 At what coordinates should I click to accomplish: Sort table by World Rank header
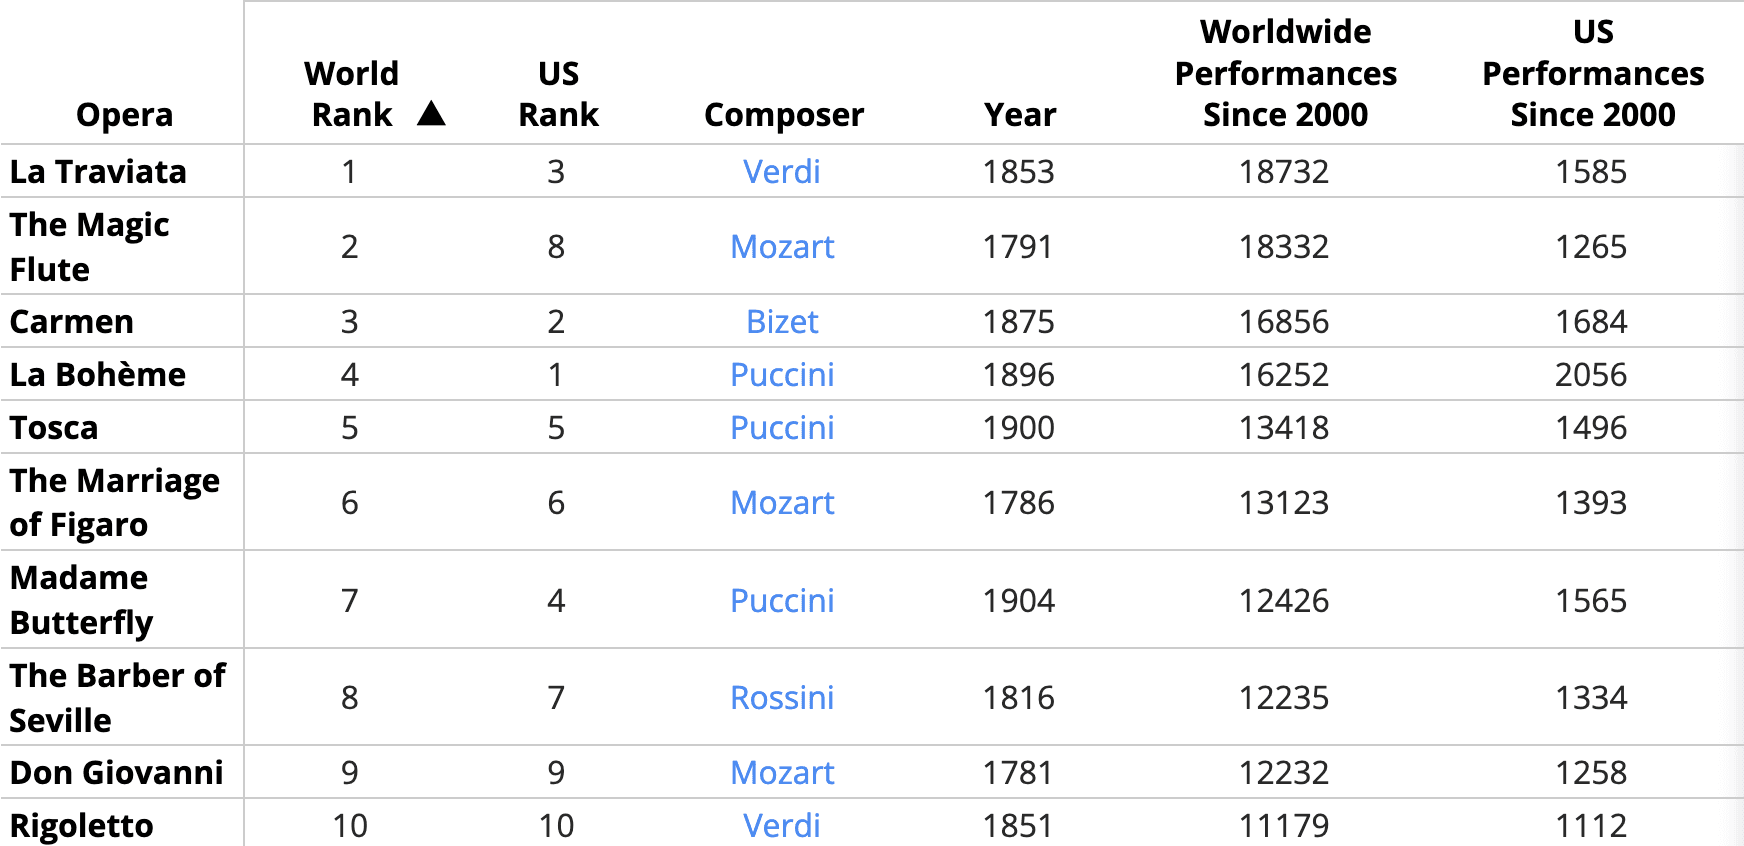click(x=352, y=94)
